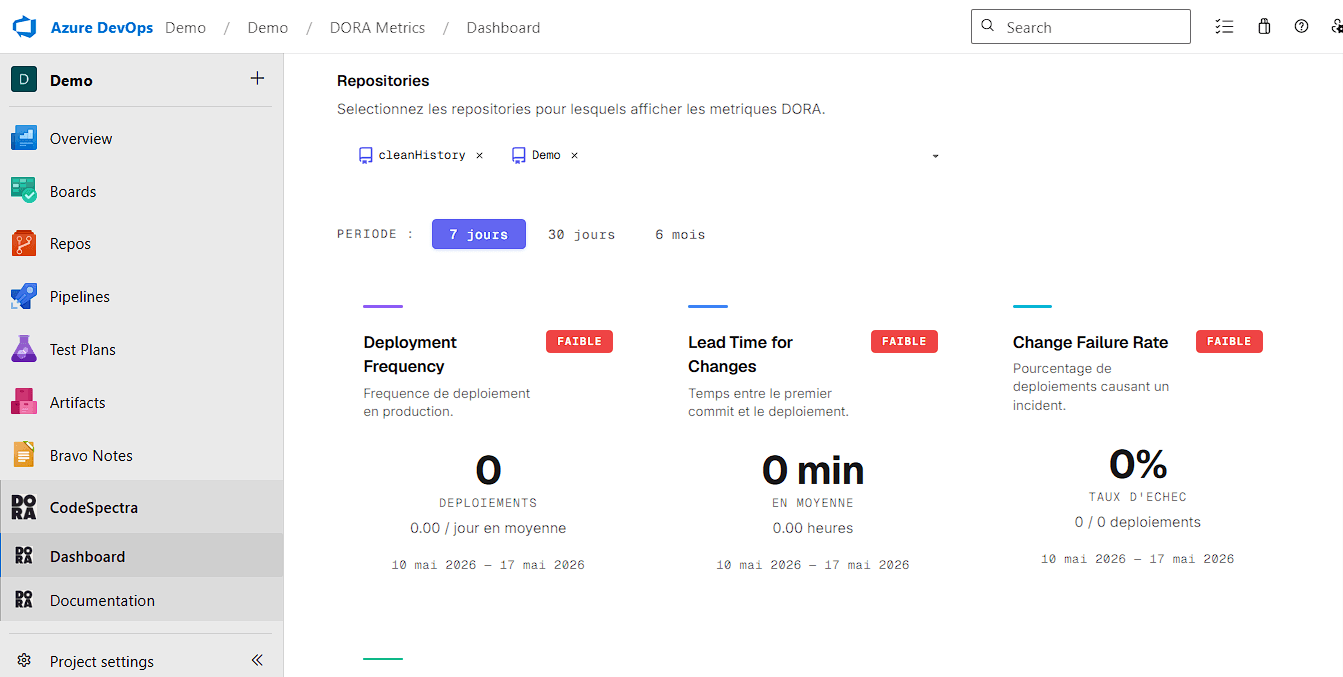1343x677 pixels.
Task: Open the user settings icon
Action: [1336, 27]
